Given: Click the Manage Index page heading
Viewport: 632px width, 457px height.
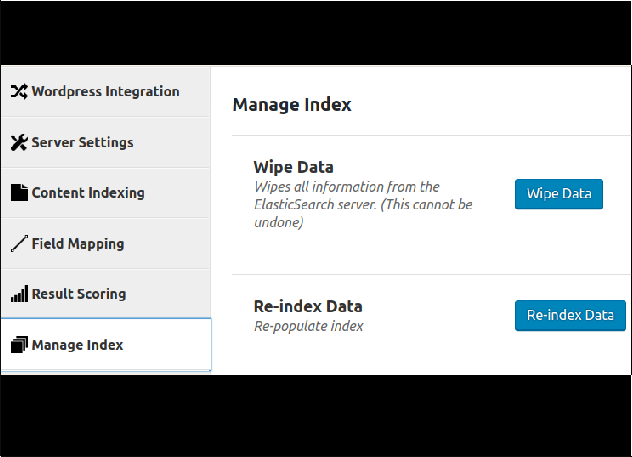Looking at the screenshot, I should tap(292, 105).
